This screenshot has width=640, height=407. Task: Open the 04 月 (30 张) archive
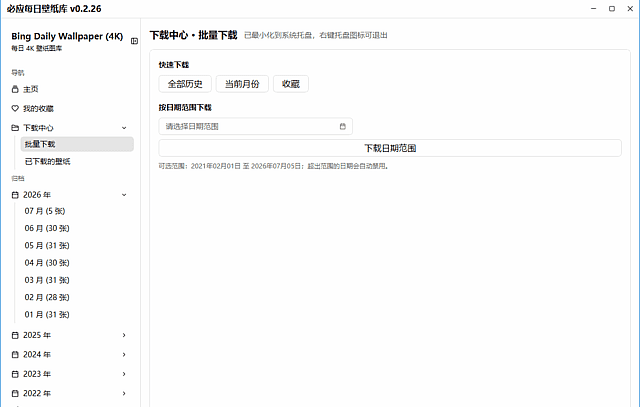tap(77, 263)
